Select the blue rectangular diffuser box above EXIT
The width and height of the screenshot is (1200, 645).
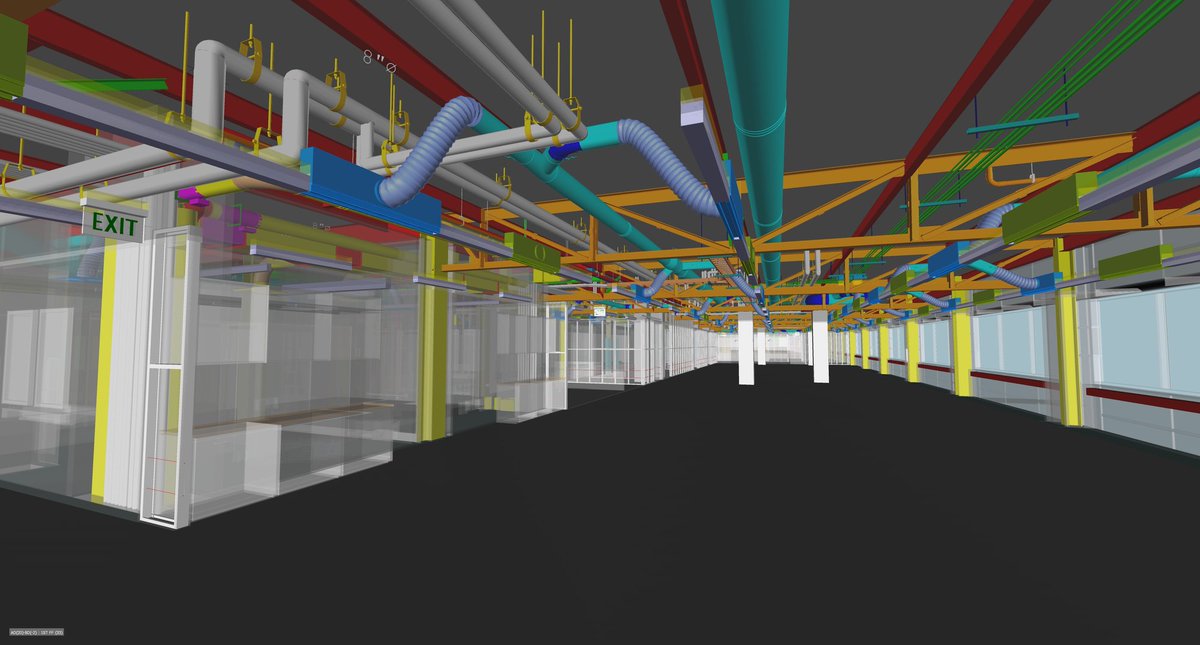point(370,192)
